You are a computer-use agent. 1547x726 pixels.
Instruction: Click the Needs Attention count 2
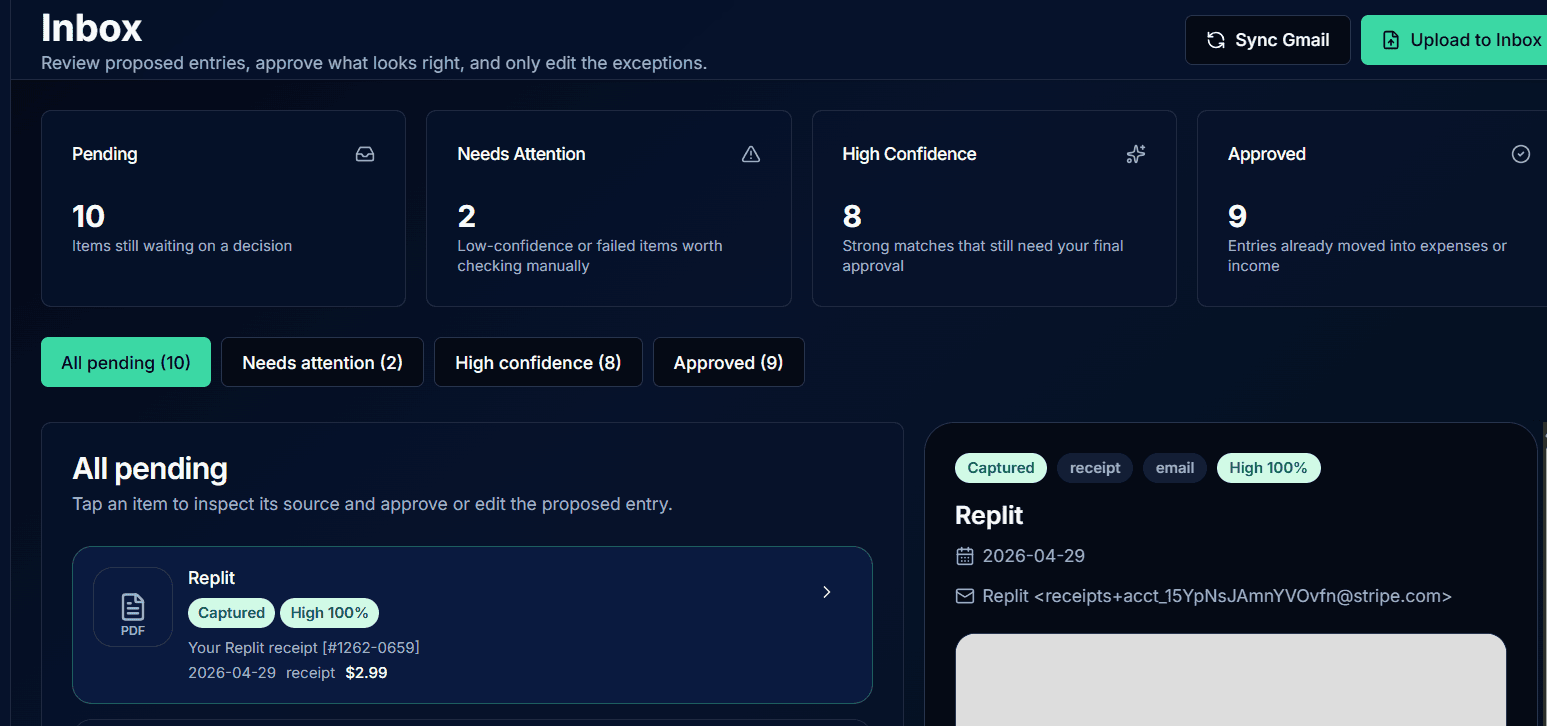click(466, 216)
